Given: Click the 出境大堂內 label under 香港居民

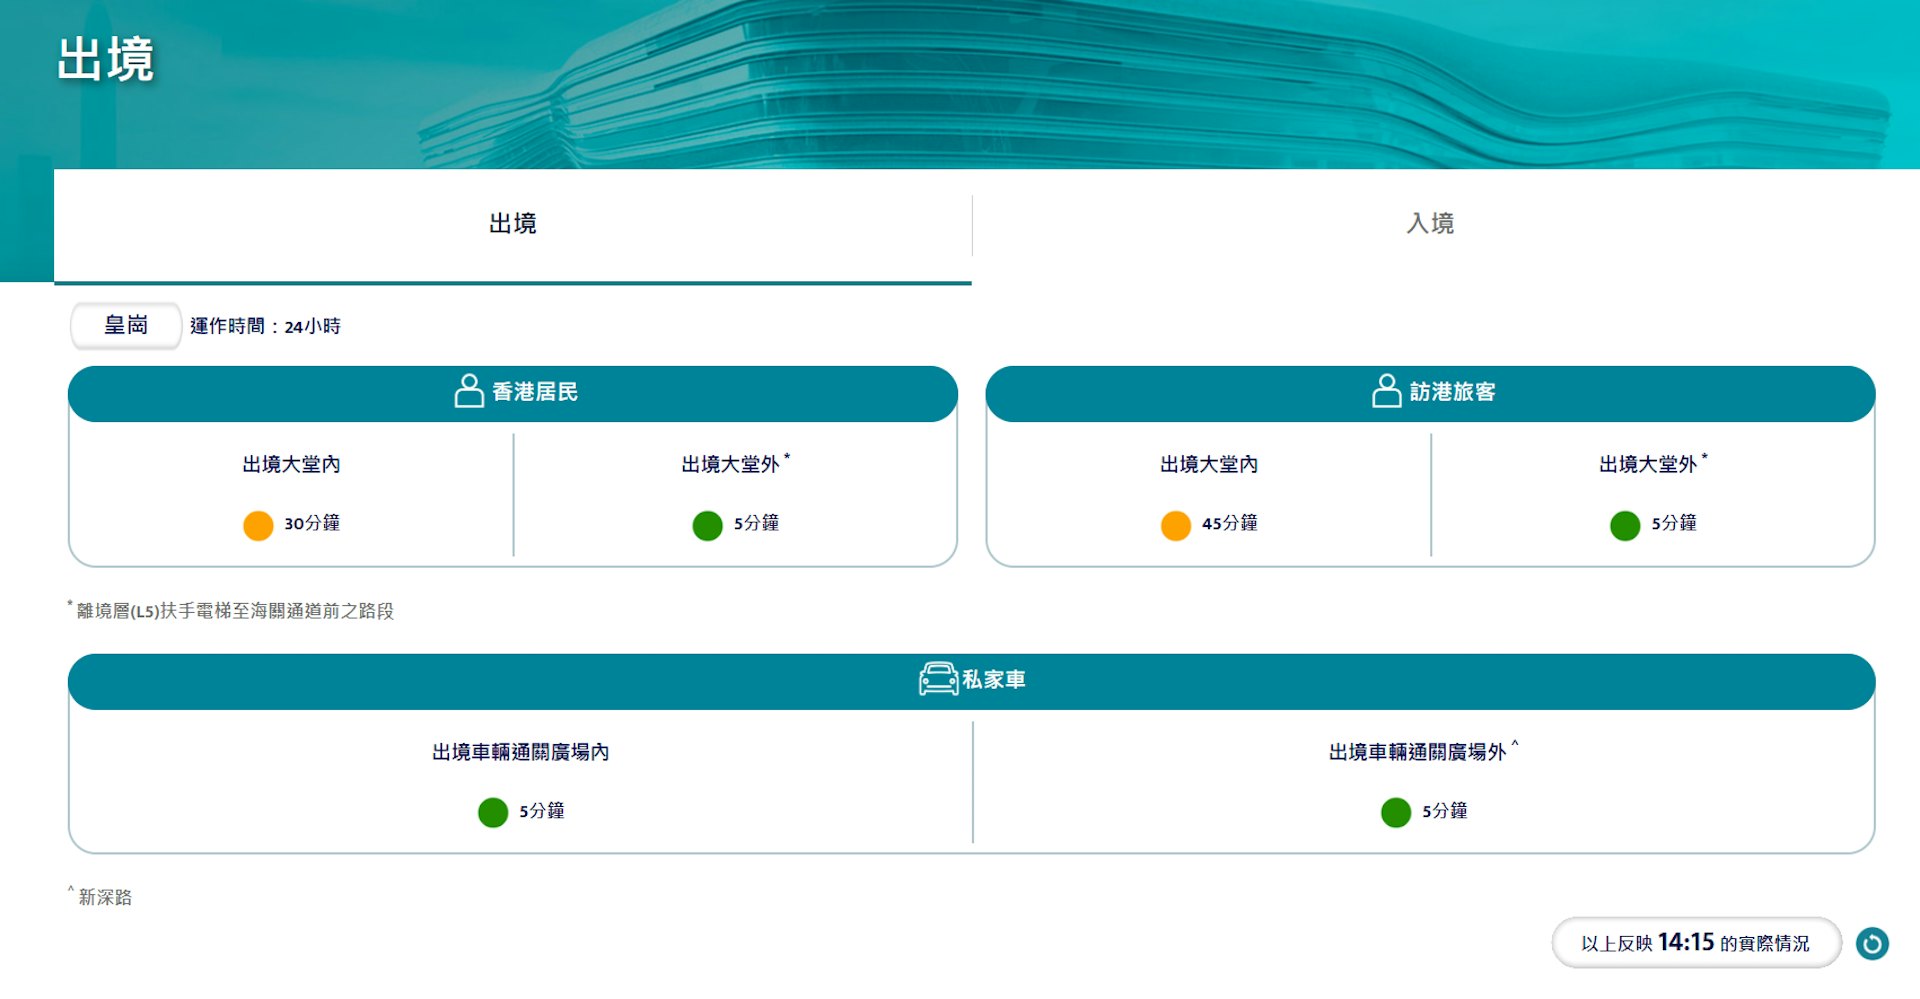Looking at the screenshot, I should 291,464.
